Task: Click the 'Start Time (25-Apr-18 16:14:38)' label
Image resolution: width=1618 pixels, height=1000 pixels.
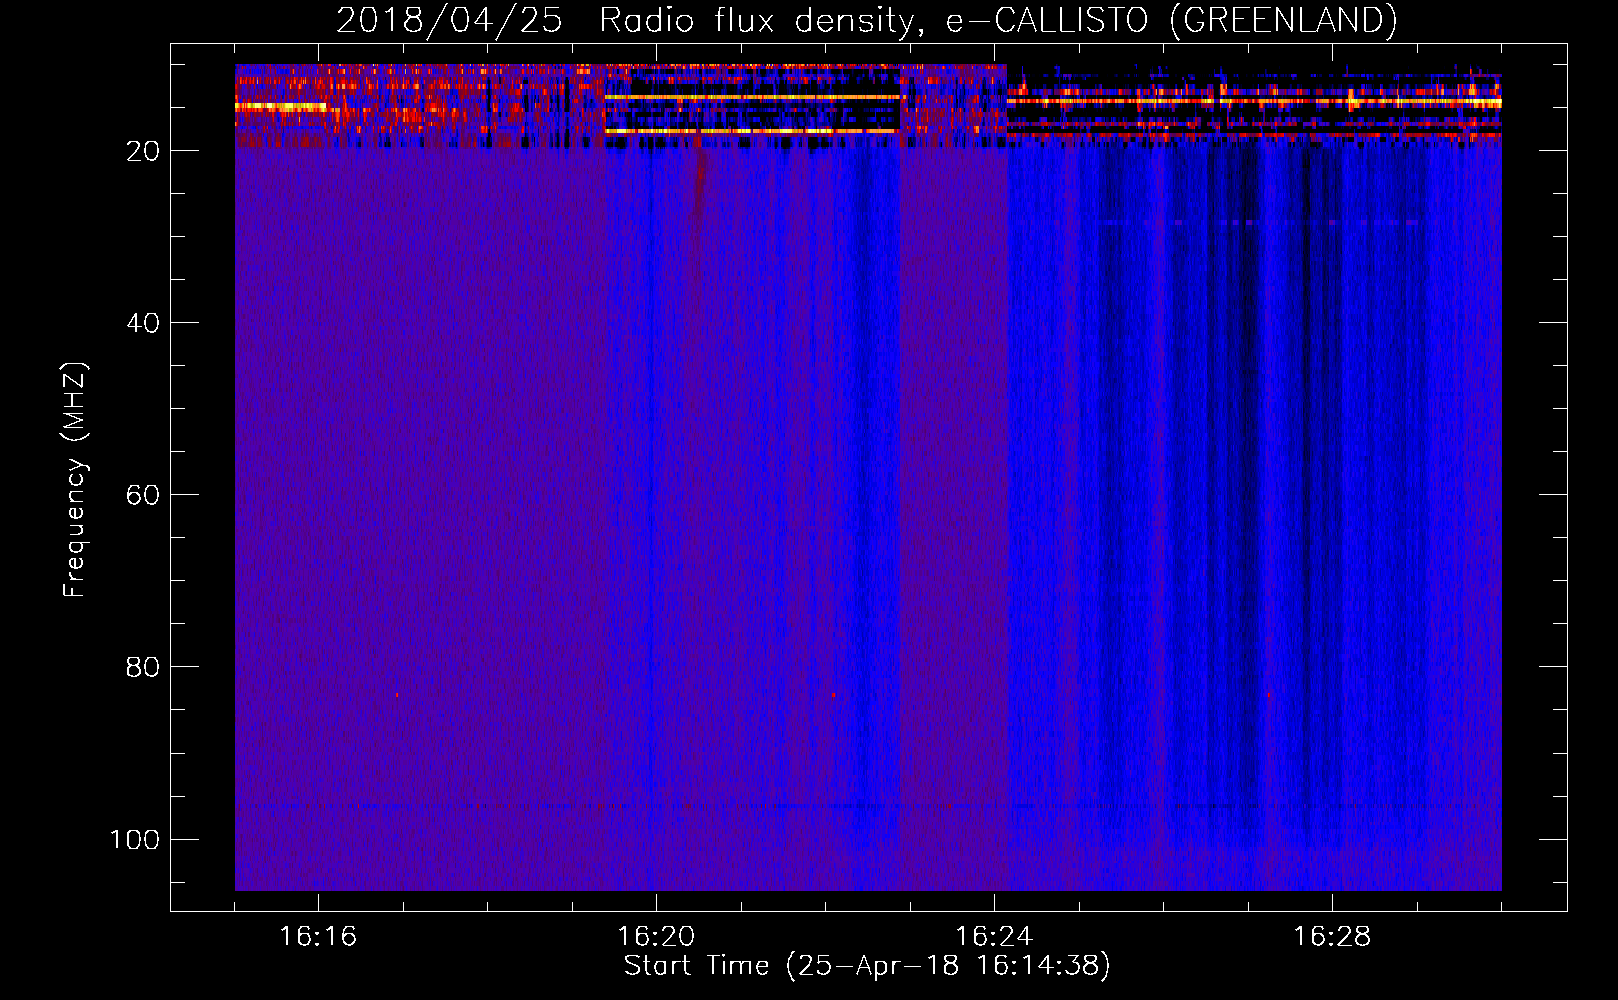Action: (x=867, y=966)
